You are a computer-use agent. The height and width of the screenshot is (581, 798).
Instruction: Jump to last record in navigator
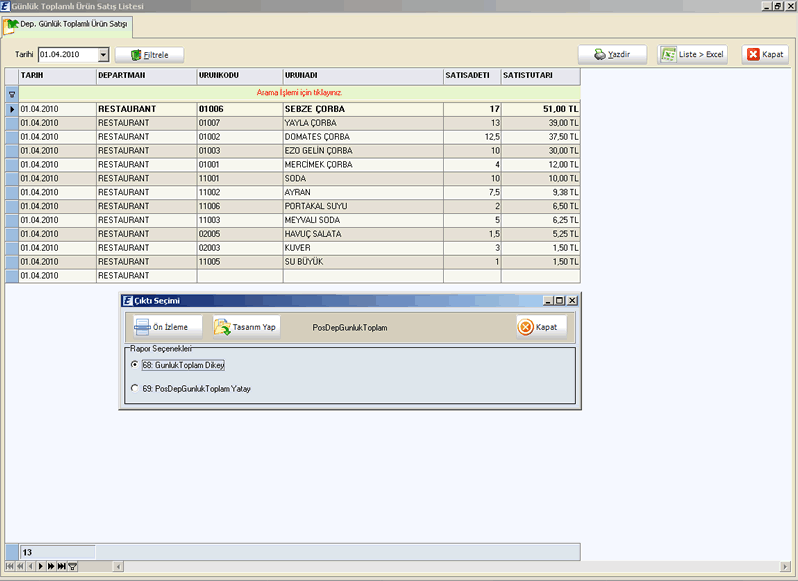pos(61,567)
